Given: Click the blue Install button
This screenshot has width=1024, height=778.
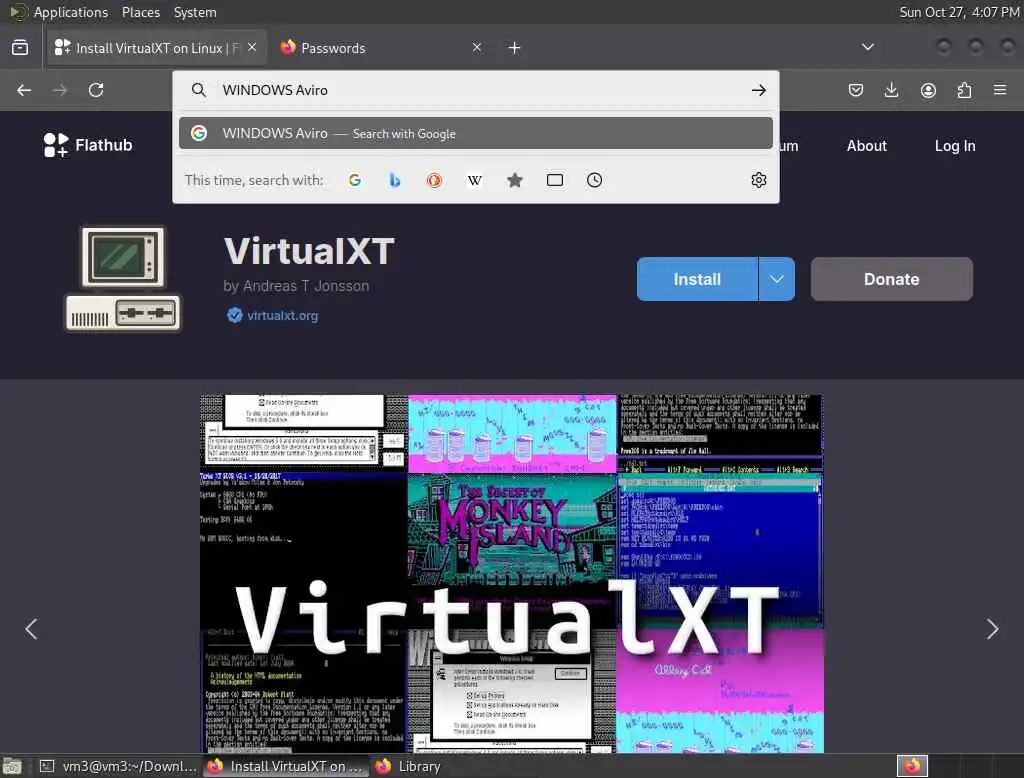Looking at the screenshot, I should pyautogui.click(x=697, y=279).
